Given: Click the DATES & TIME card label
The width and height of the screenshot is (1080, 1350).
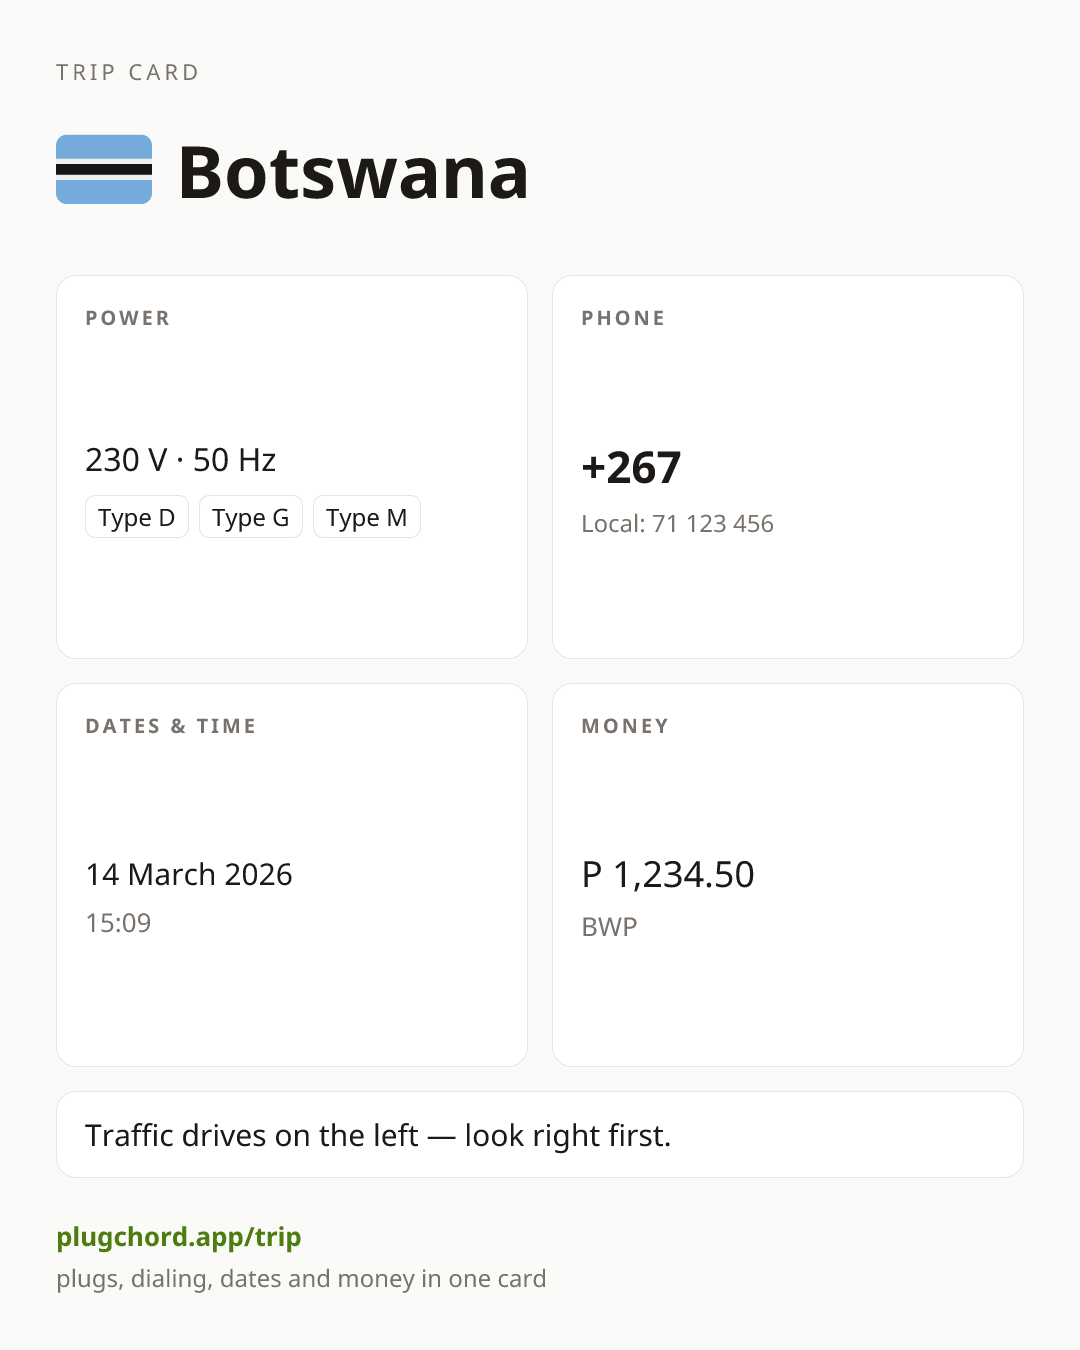Looking at the screenshot, I should pos(171,726).
